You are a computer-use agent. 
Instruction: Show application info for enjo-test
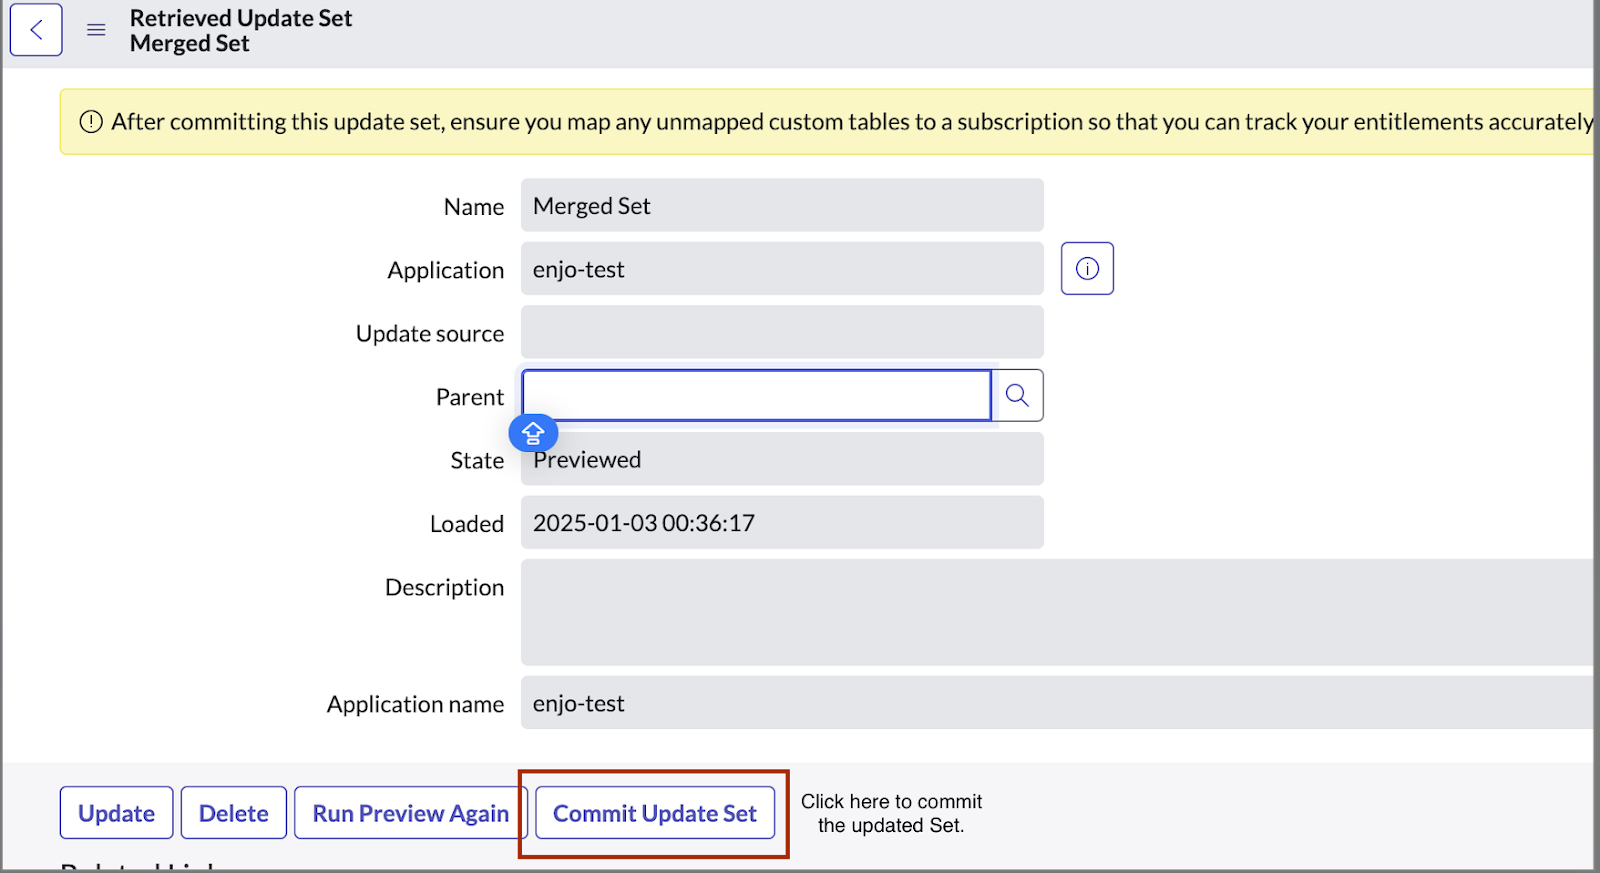point(1087,268)
